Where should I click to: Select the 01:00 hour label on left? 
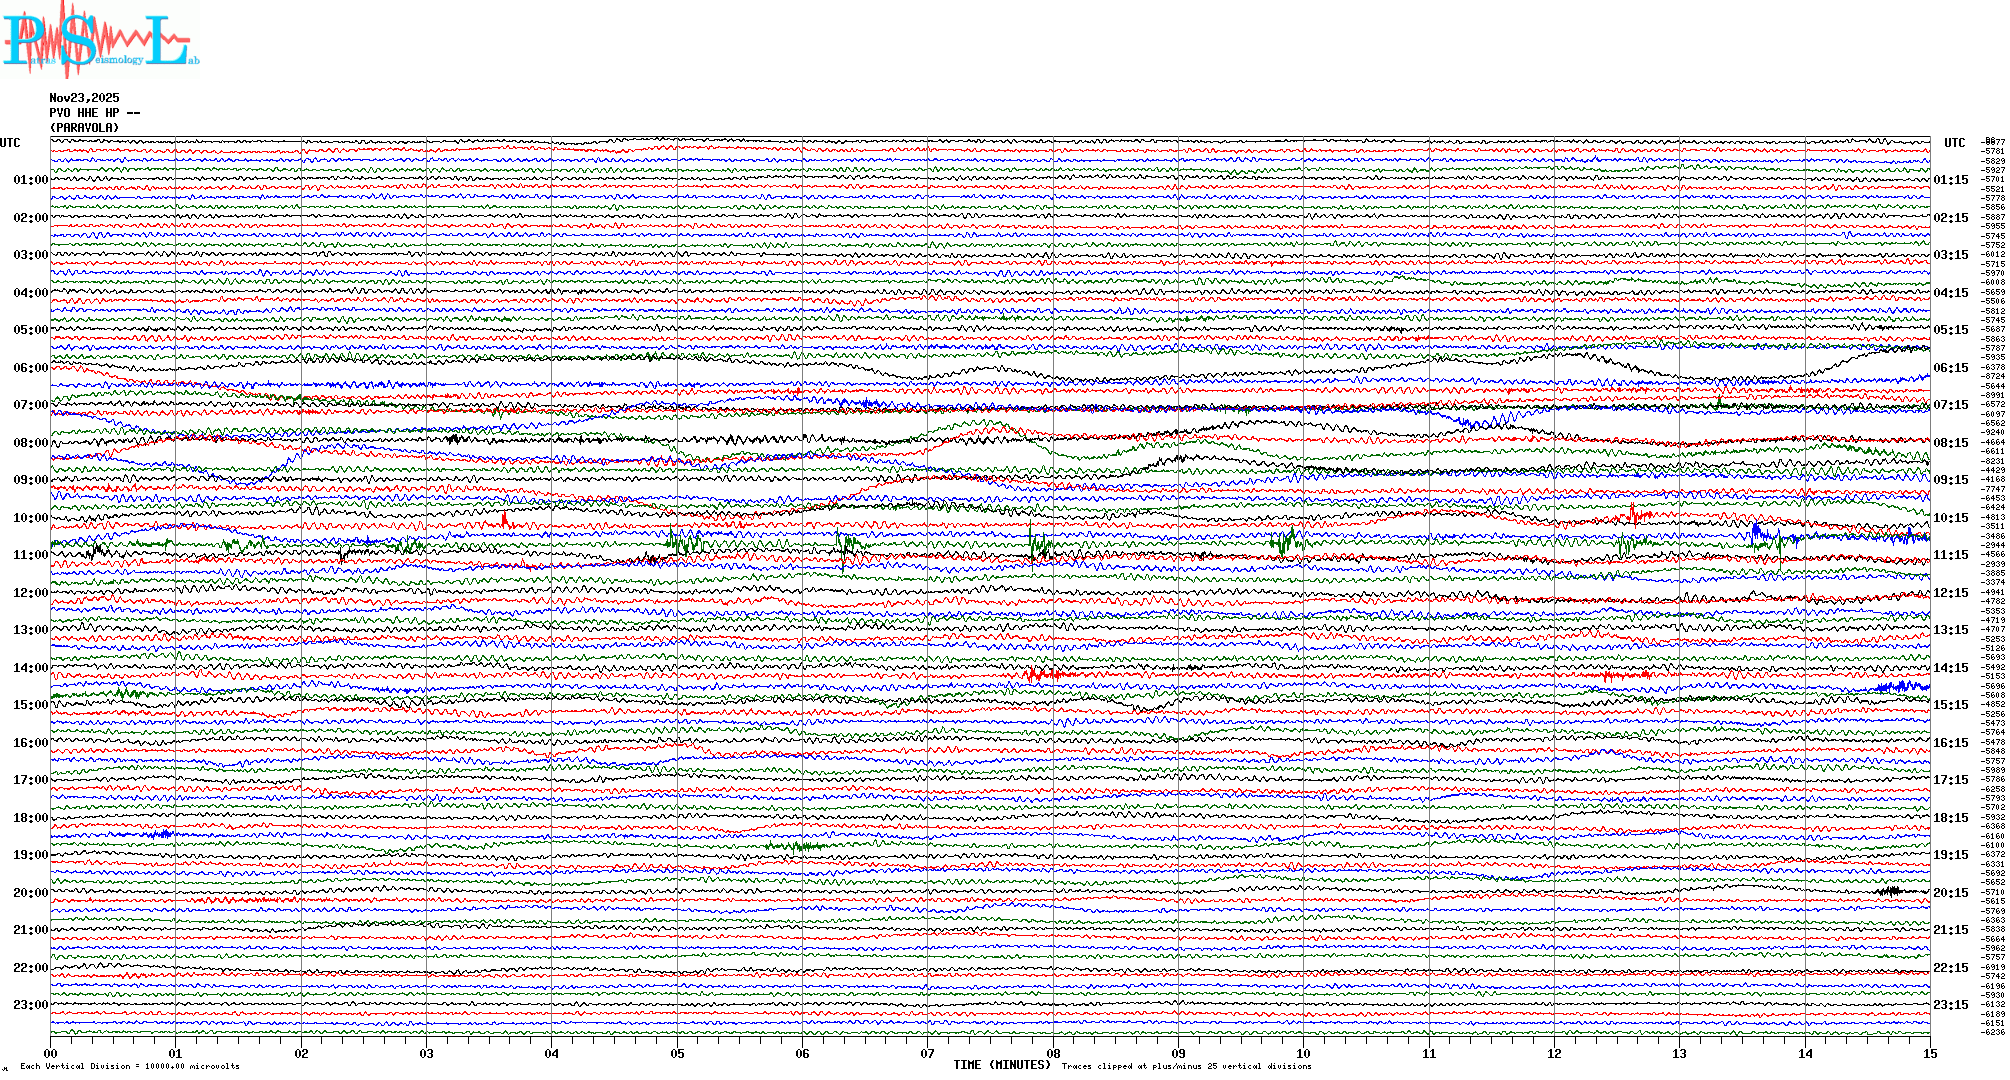tap(30, 180)
